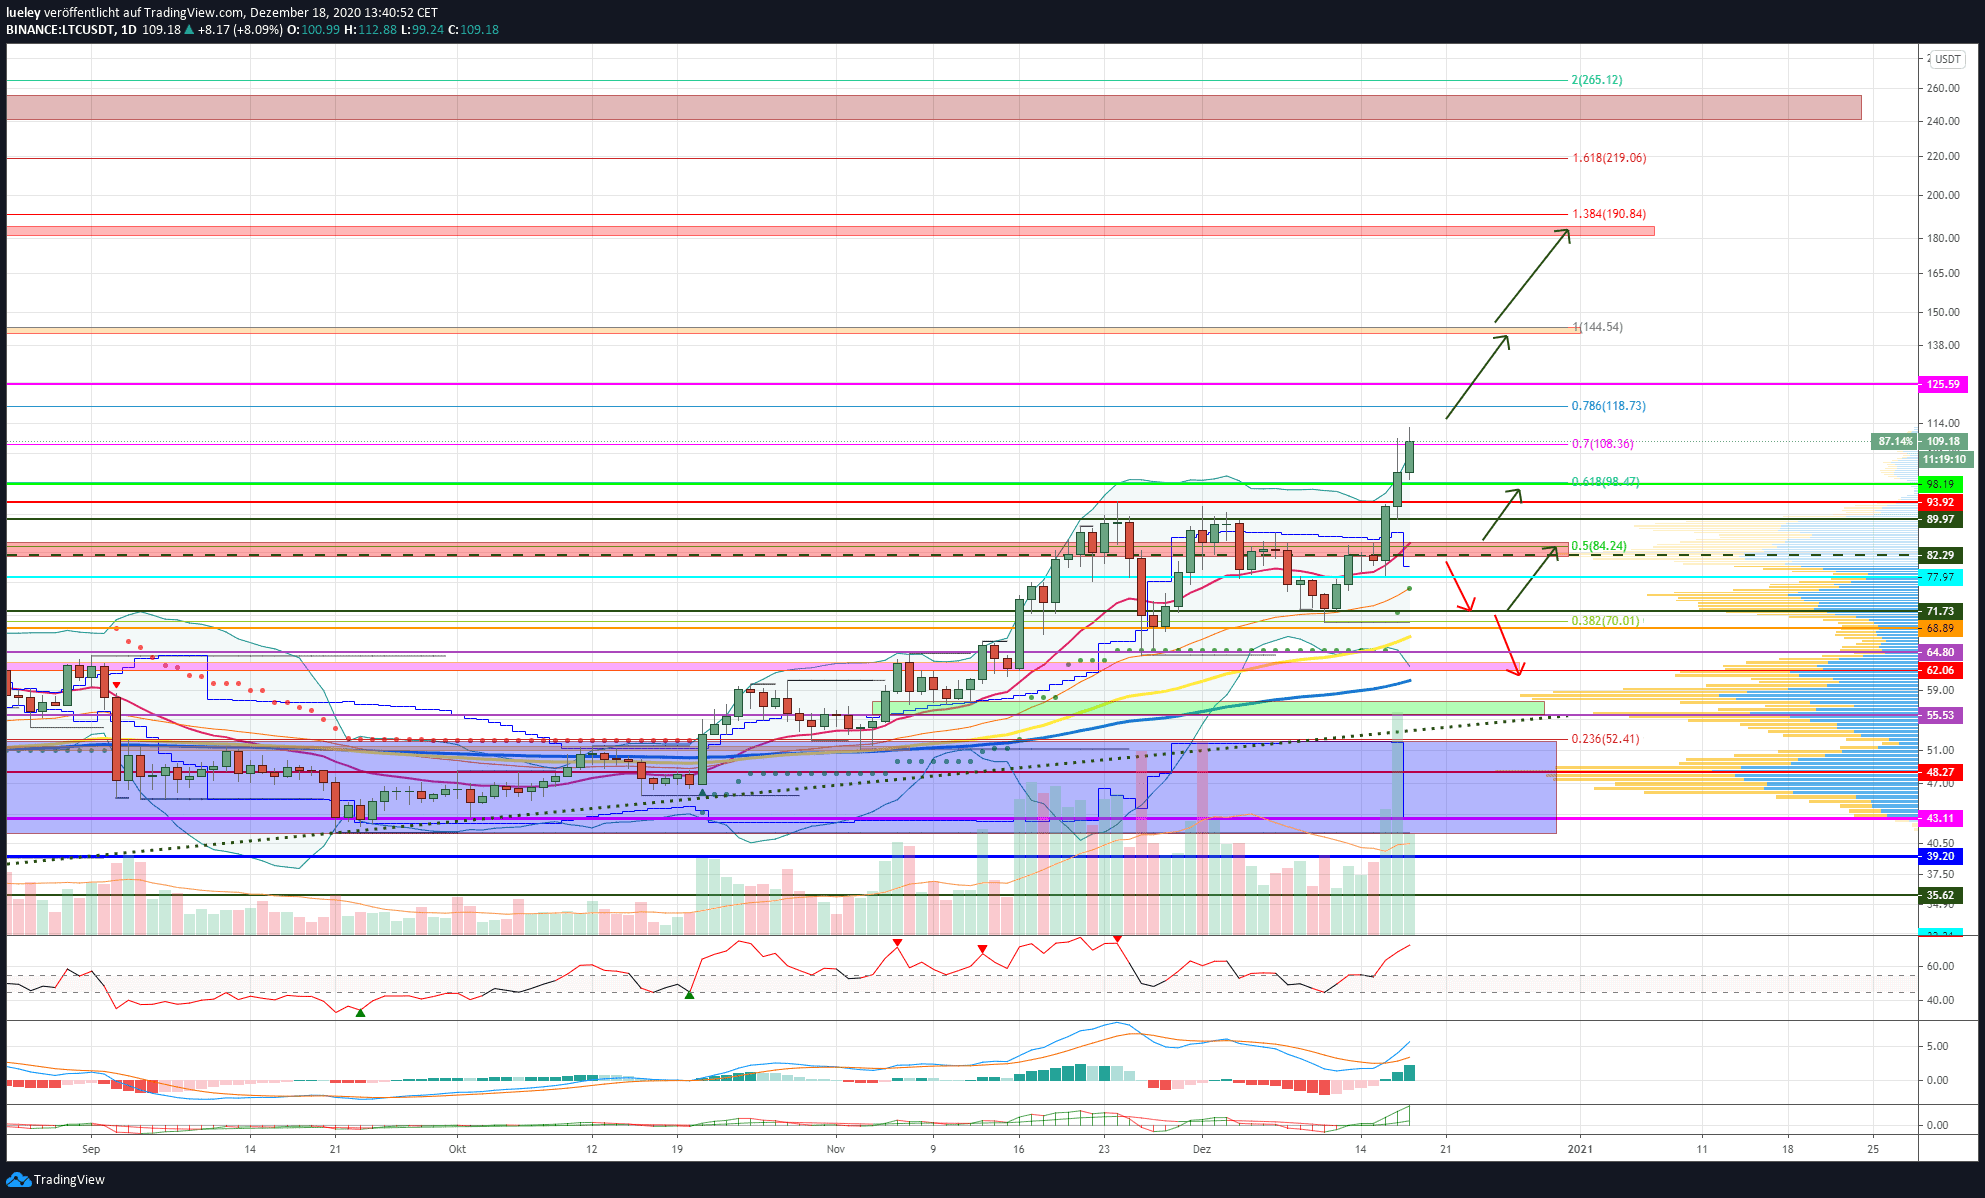Click the green RSI buy triangle near Sep 21
Image resolution: width=1985 pixels, height=1198 pixels.
361,1013
